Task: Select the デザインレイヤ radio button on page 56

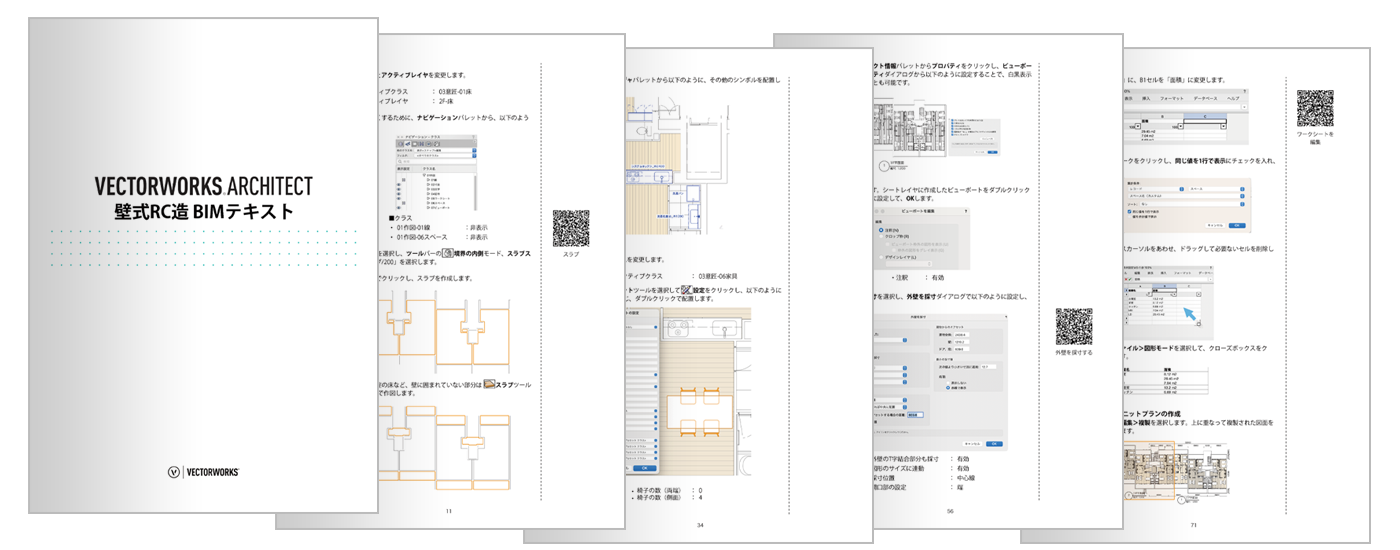Action: (x=879, y=258)
